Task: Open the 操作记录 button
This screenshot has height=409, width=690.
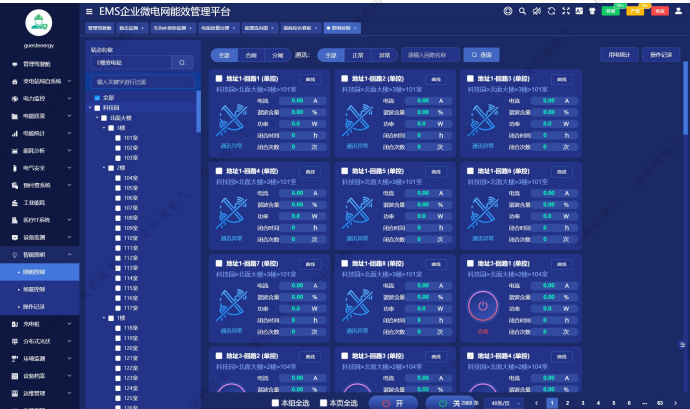Action: (661, 54)
